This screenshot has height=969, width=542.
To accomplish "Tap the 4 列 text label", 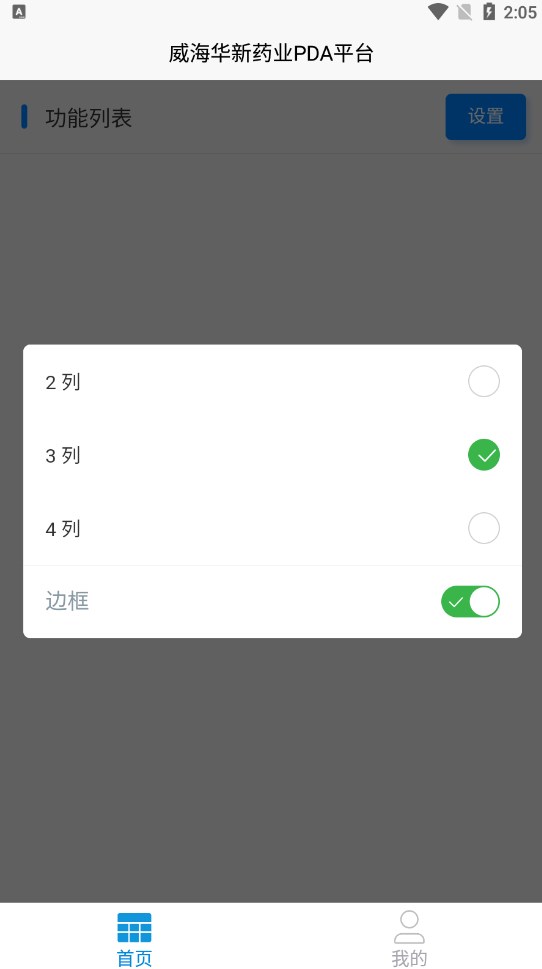I will tap(63, 529).
